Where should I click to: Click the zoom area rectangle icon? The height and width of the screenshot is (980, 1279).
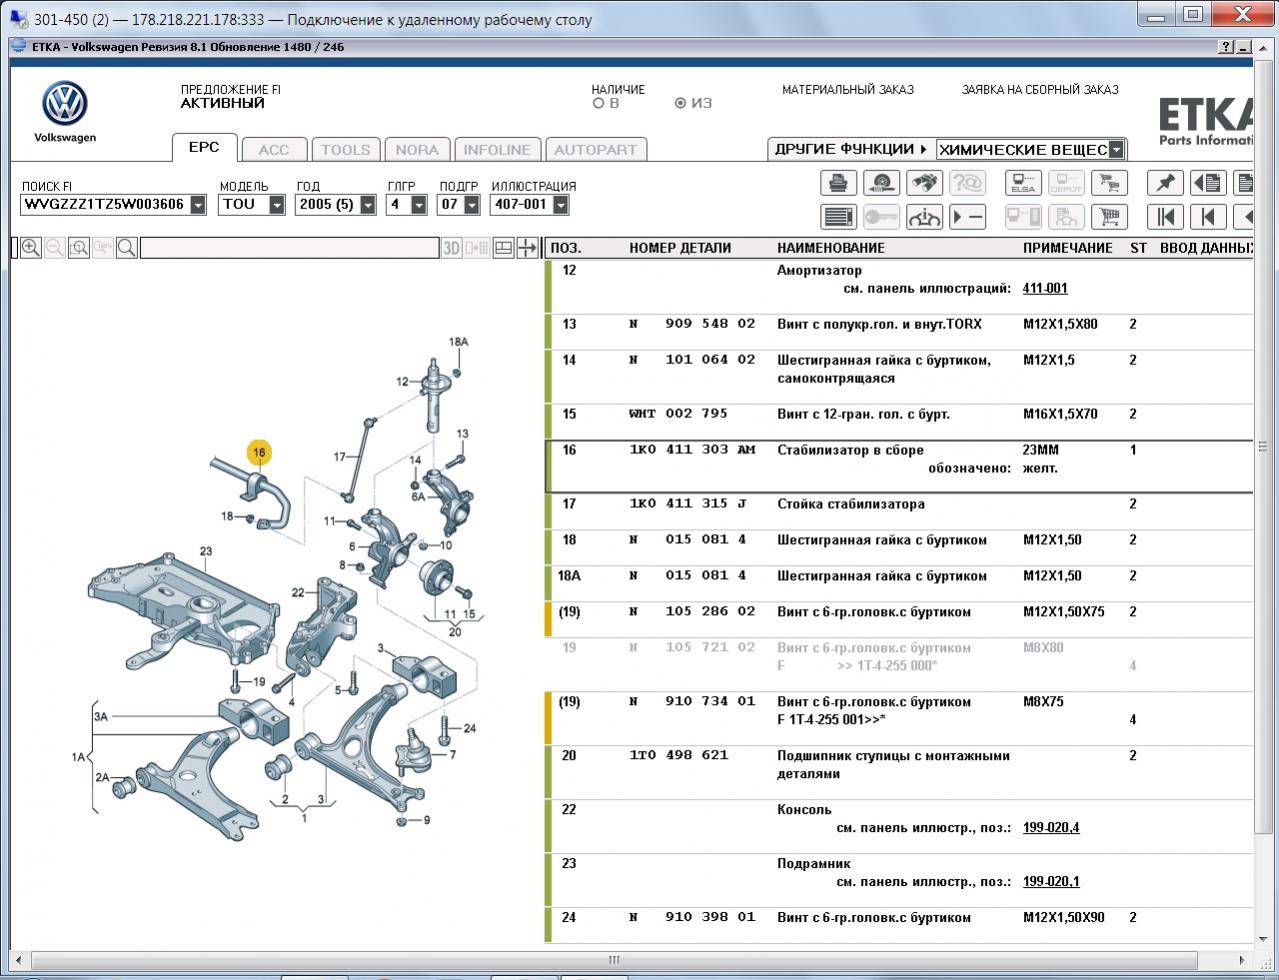coord(79,248)
